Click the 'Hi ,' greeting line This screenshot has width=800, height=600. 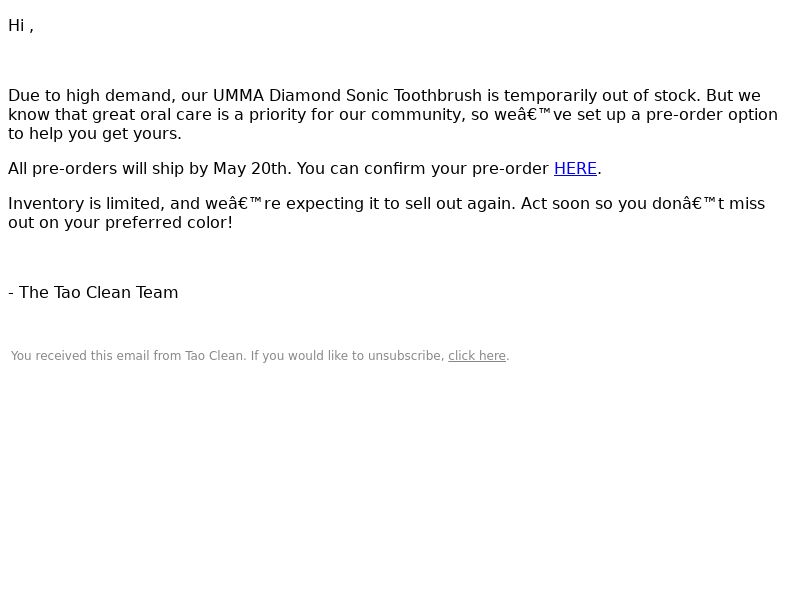click(x=21, y=26)
